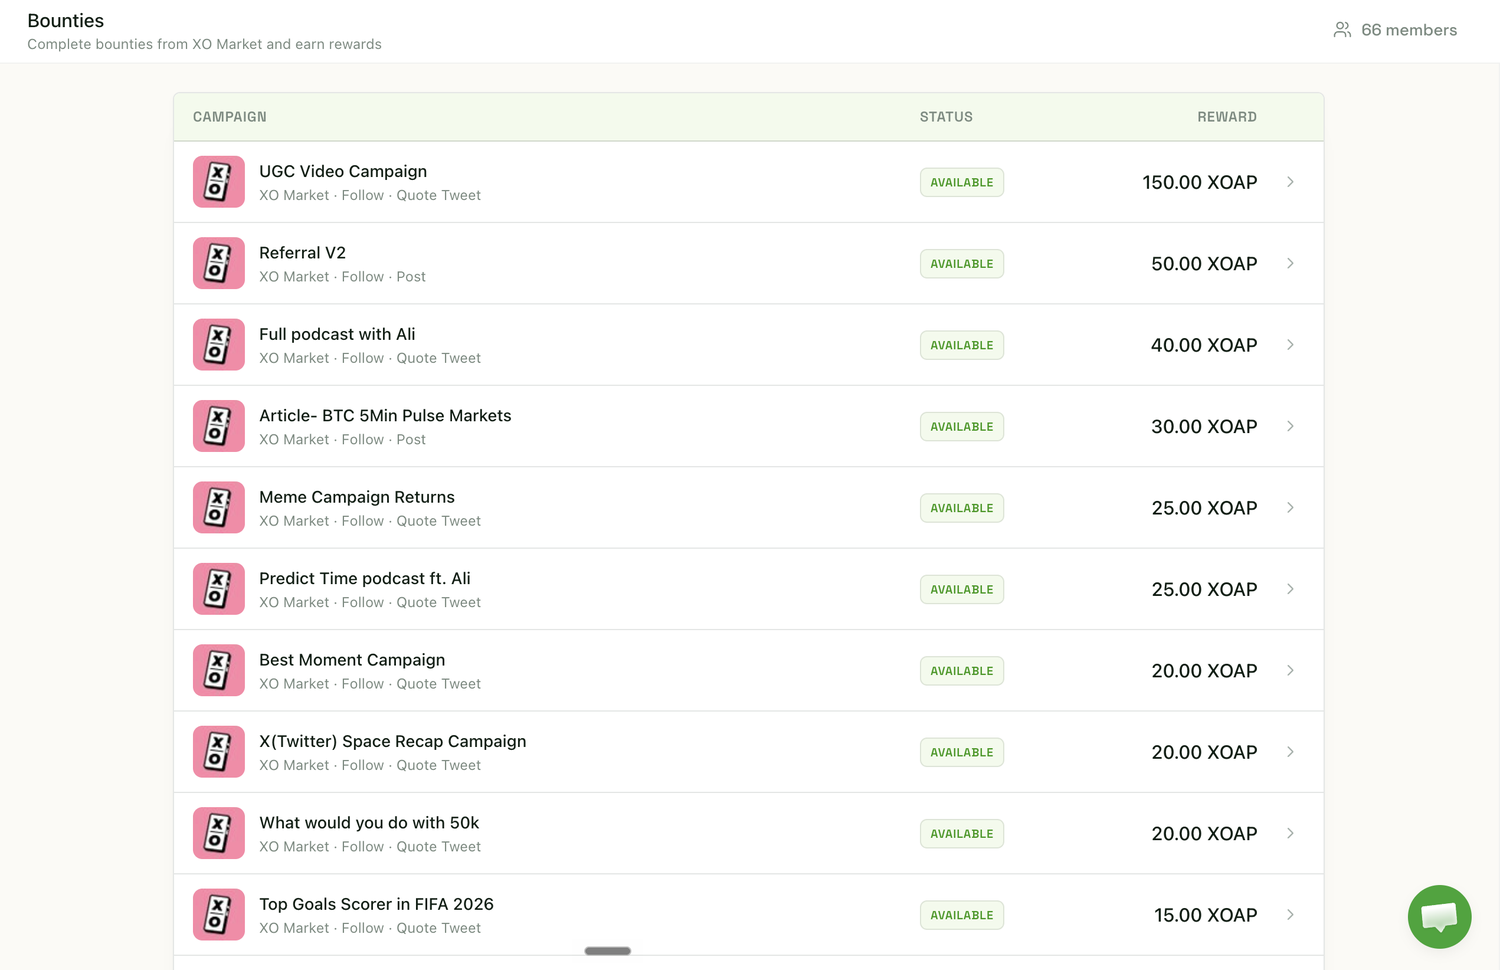The image size is (1500, 970).
Task: Click the What would you do with 50k icon
Action: coord(219,833)
